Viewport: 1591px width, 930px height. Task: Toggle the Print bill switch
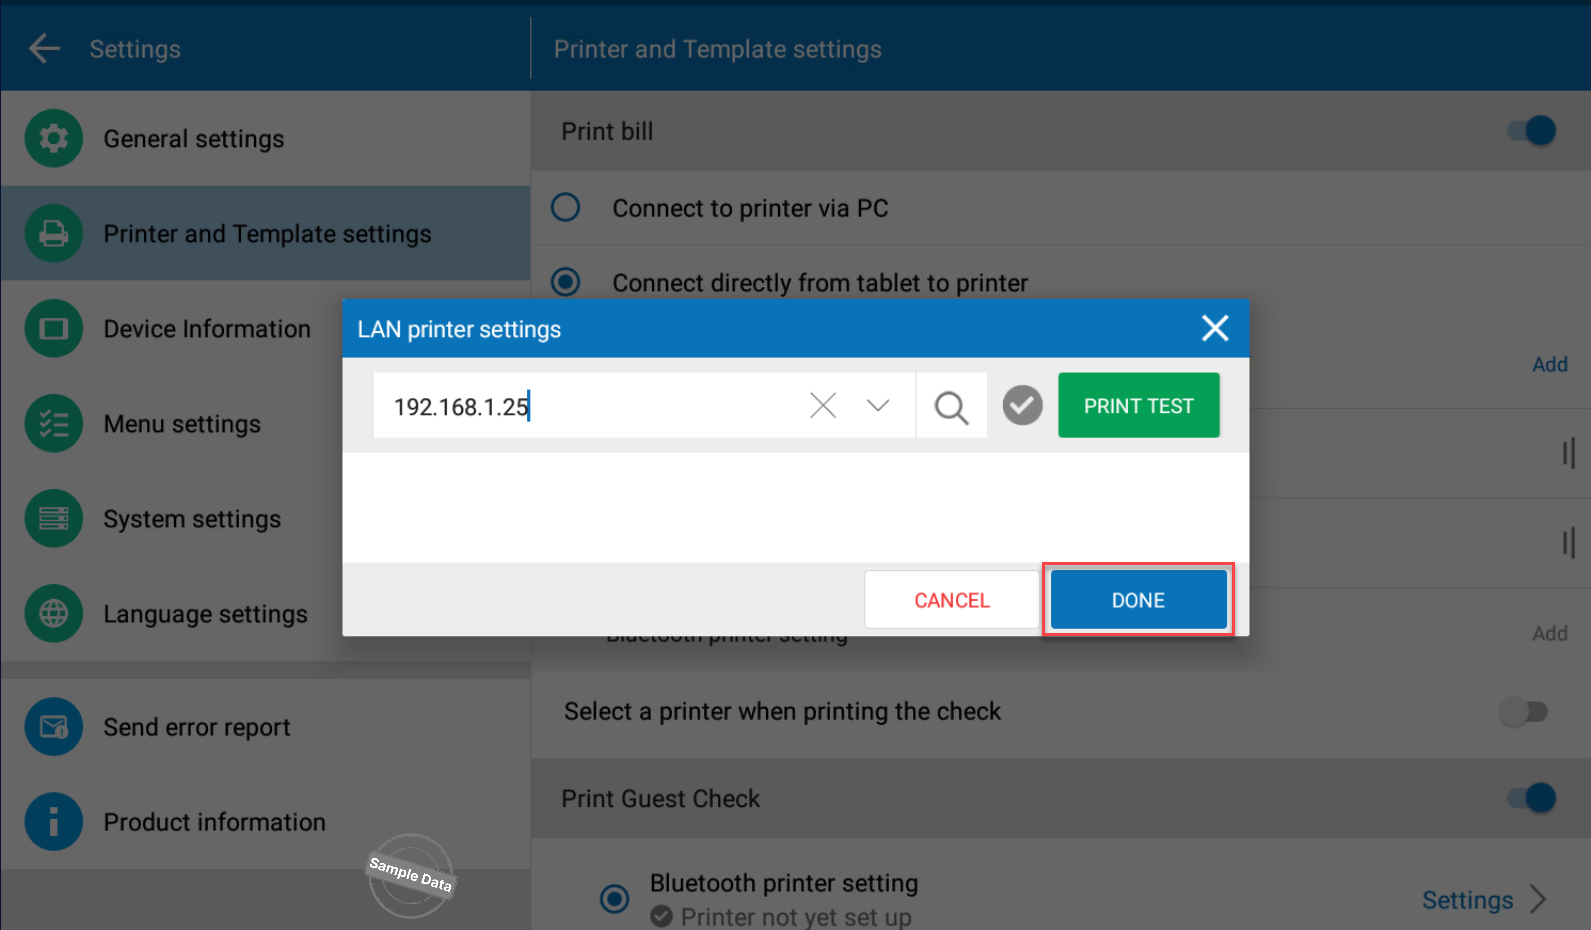click(1532, 131)
